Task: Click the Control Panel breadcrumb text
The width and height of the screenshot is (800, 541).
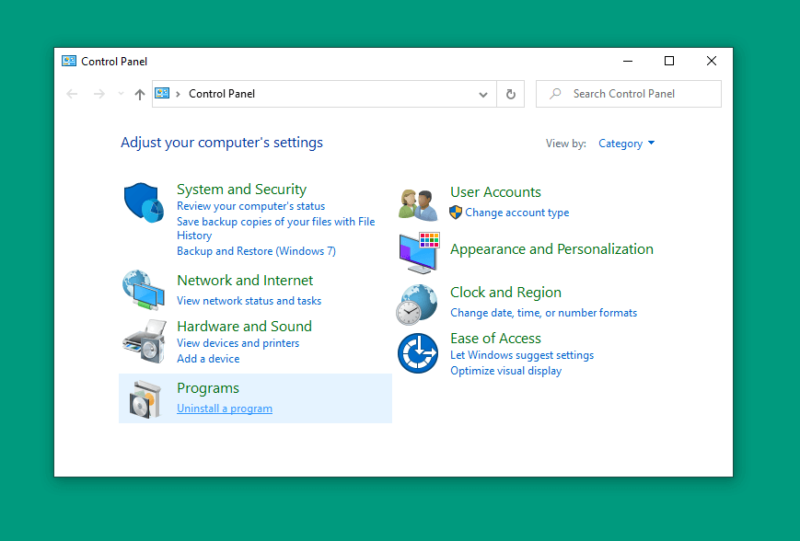Action: coord(221,94)
